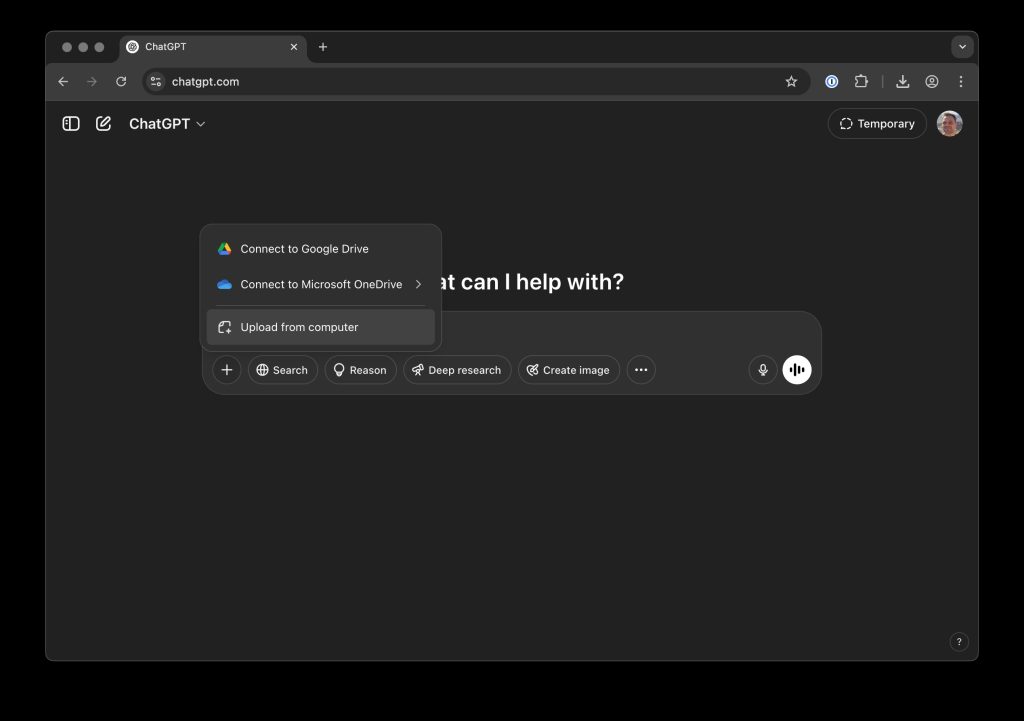Open the more tools ellipsis button
The image size is (1024, 721).
click(641, 370)
